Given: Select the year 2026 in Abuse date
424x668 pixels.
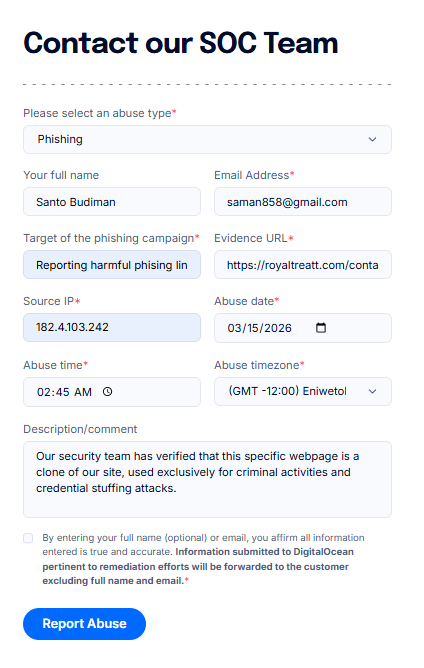Looking at the screenshot, I should click(277, 328).
